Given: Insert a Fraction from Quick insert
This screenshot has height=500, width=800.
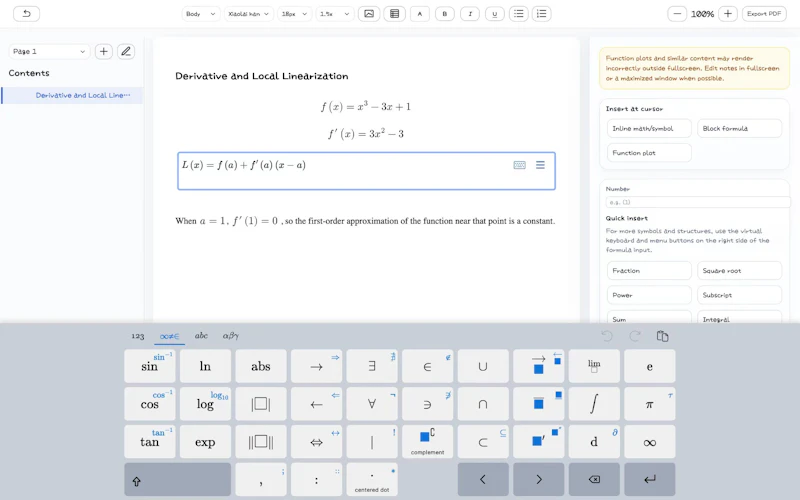Looking at the screenshot, I should 649,271.
